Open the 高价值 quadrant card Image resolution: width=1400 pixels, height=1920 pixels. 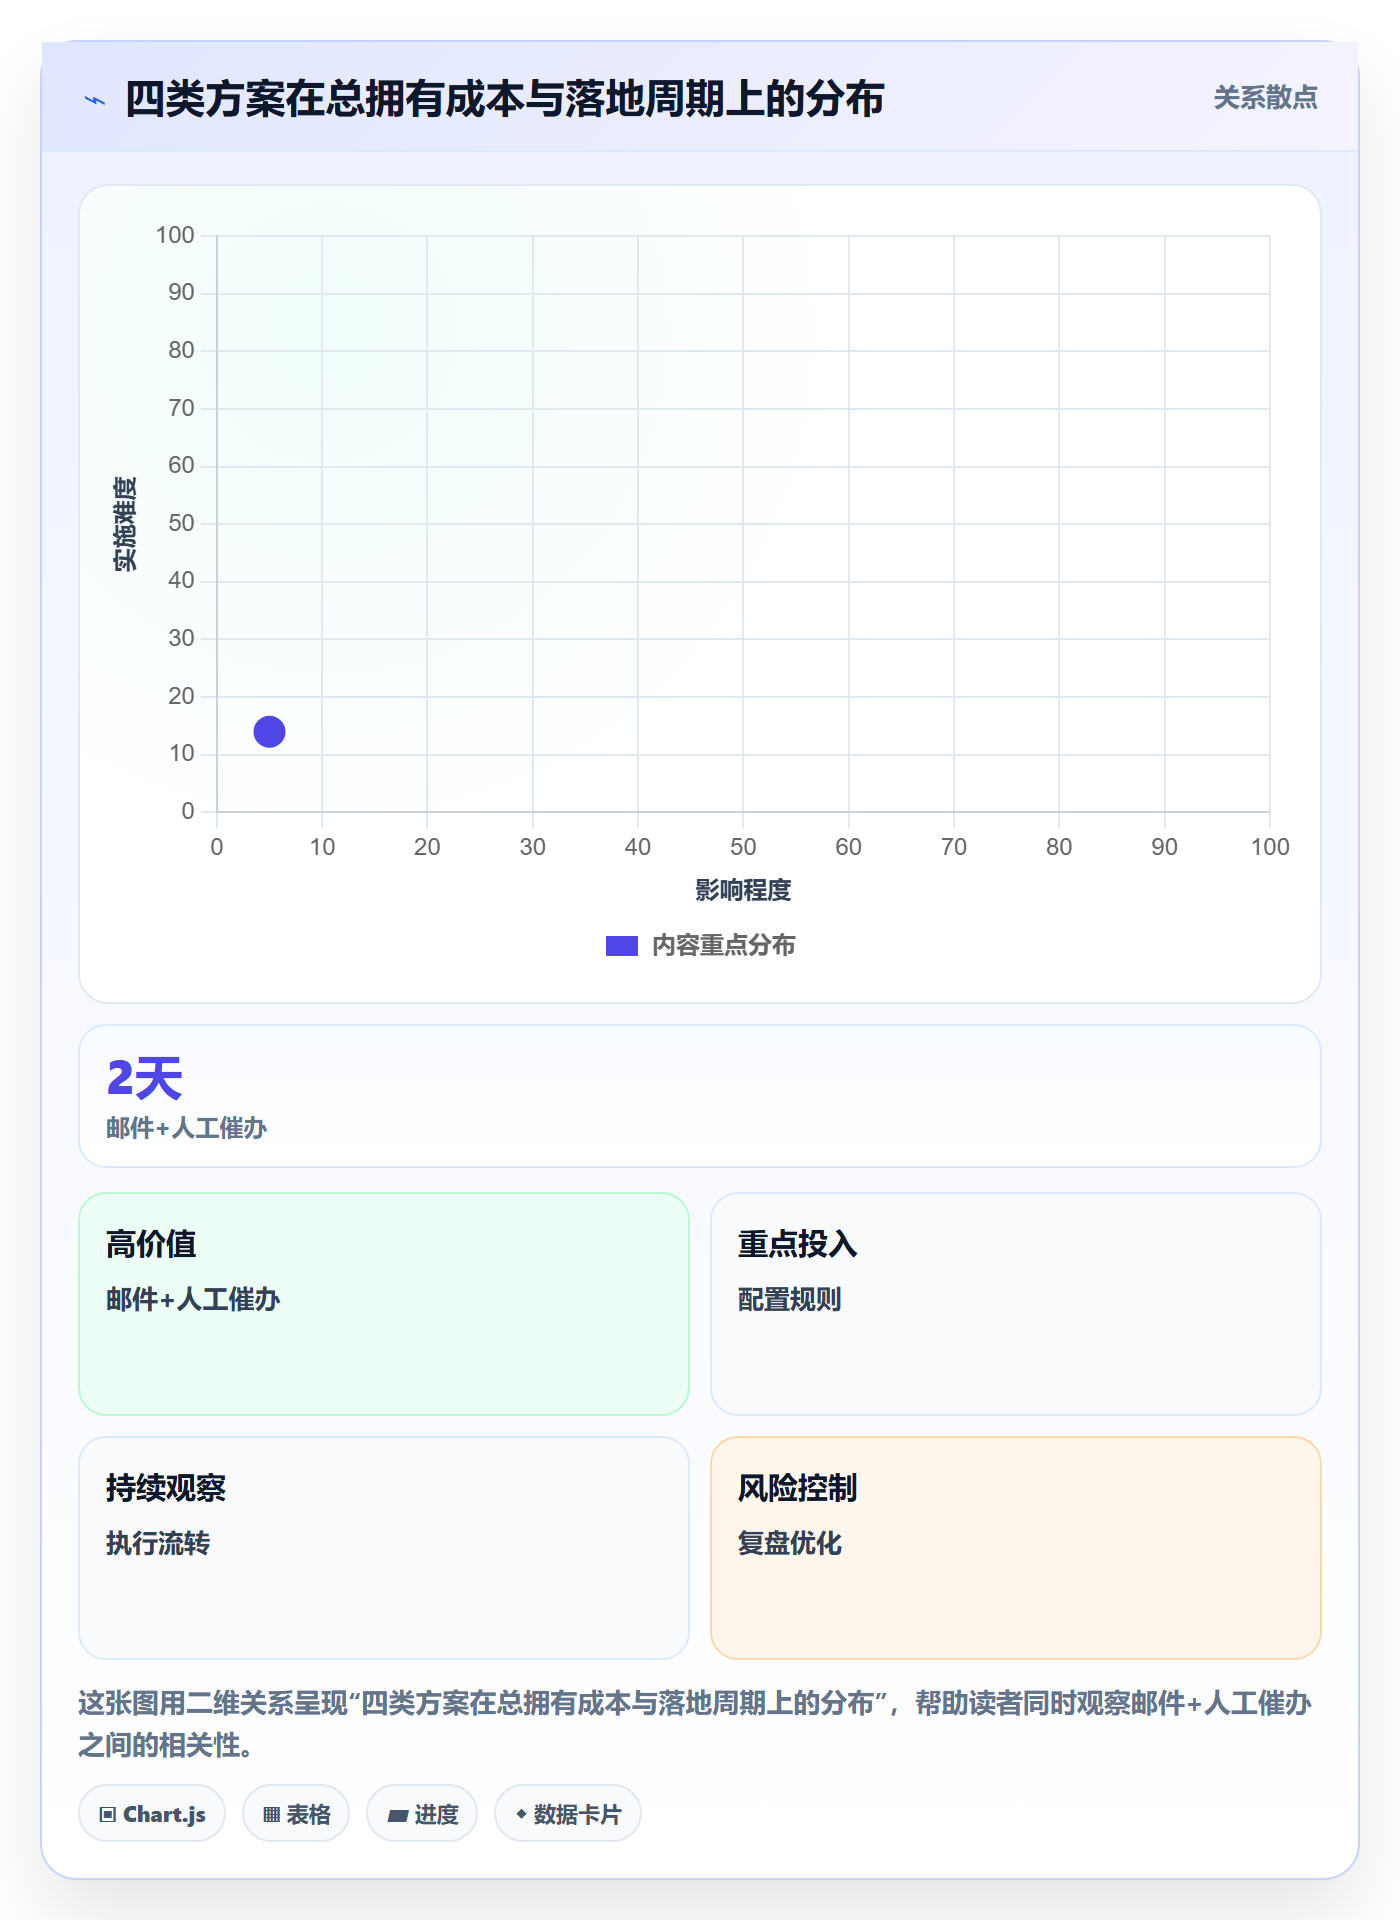(384, 1304)
